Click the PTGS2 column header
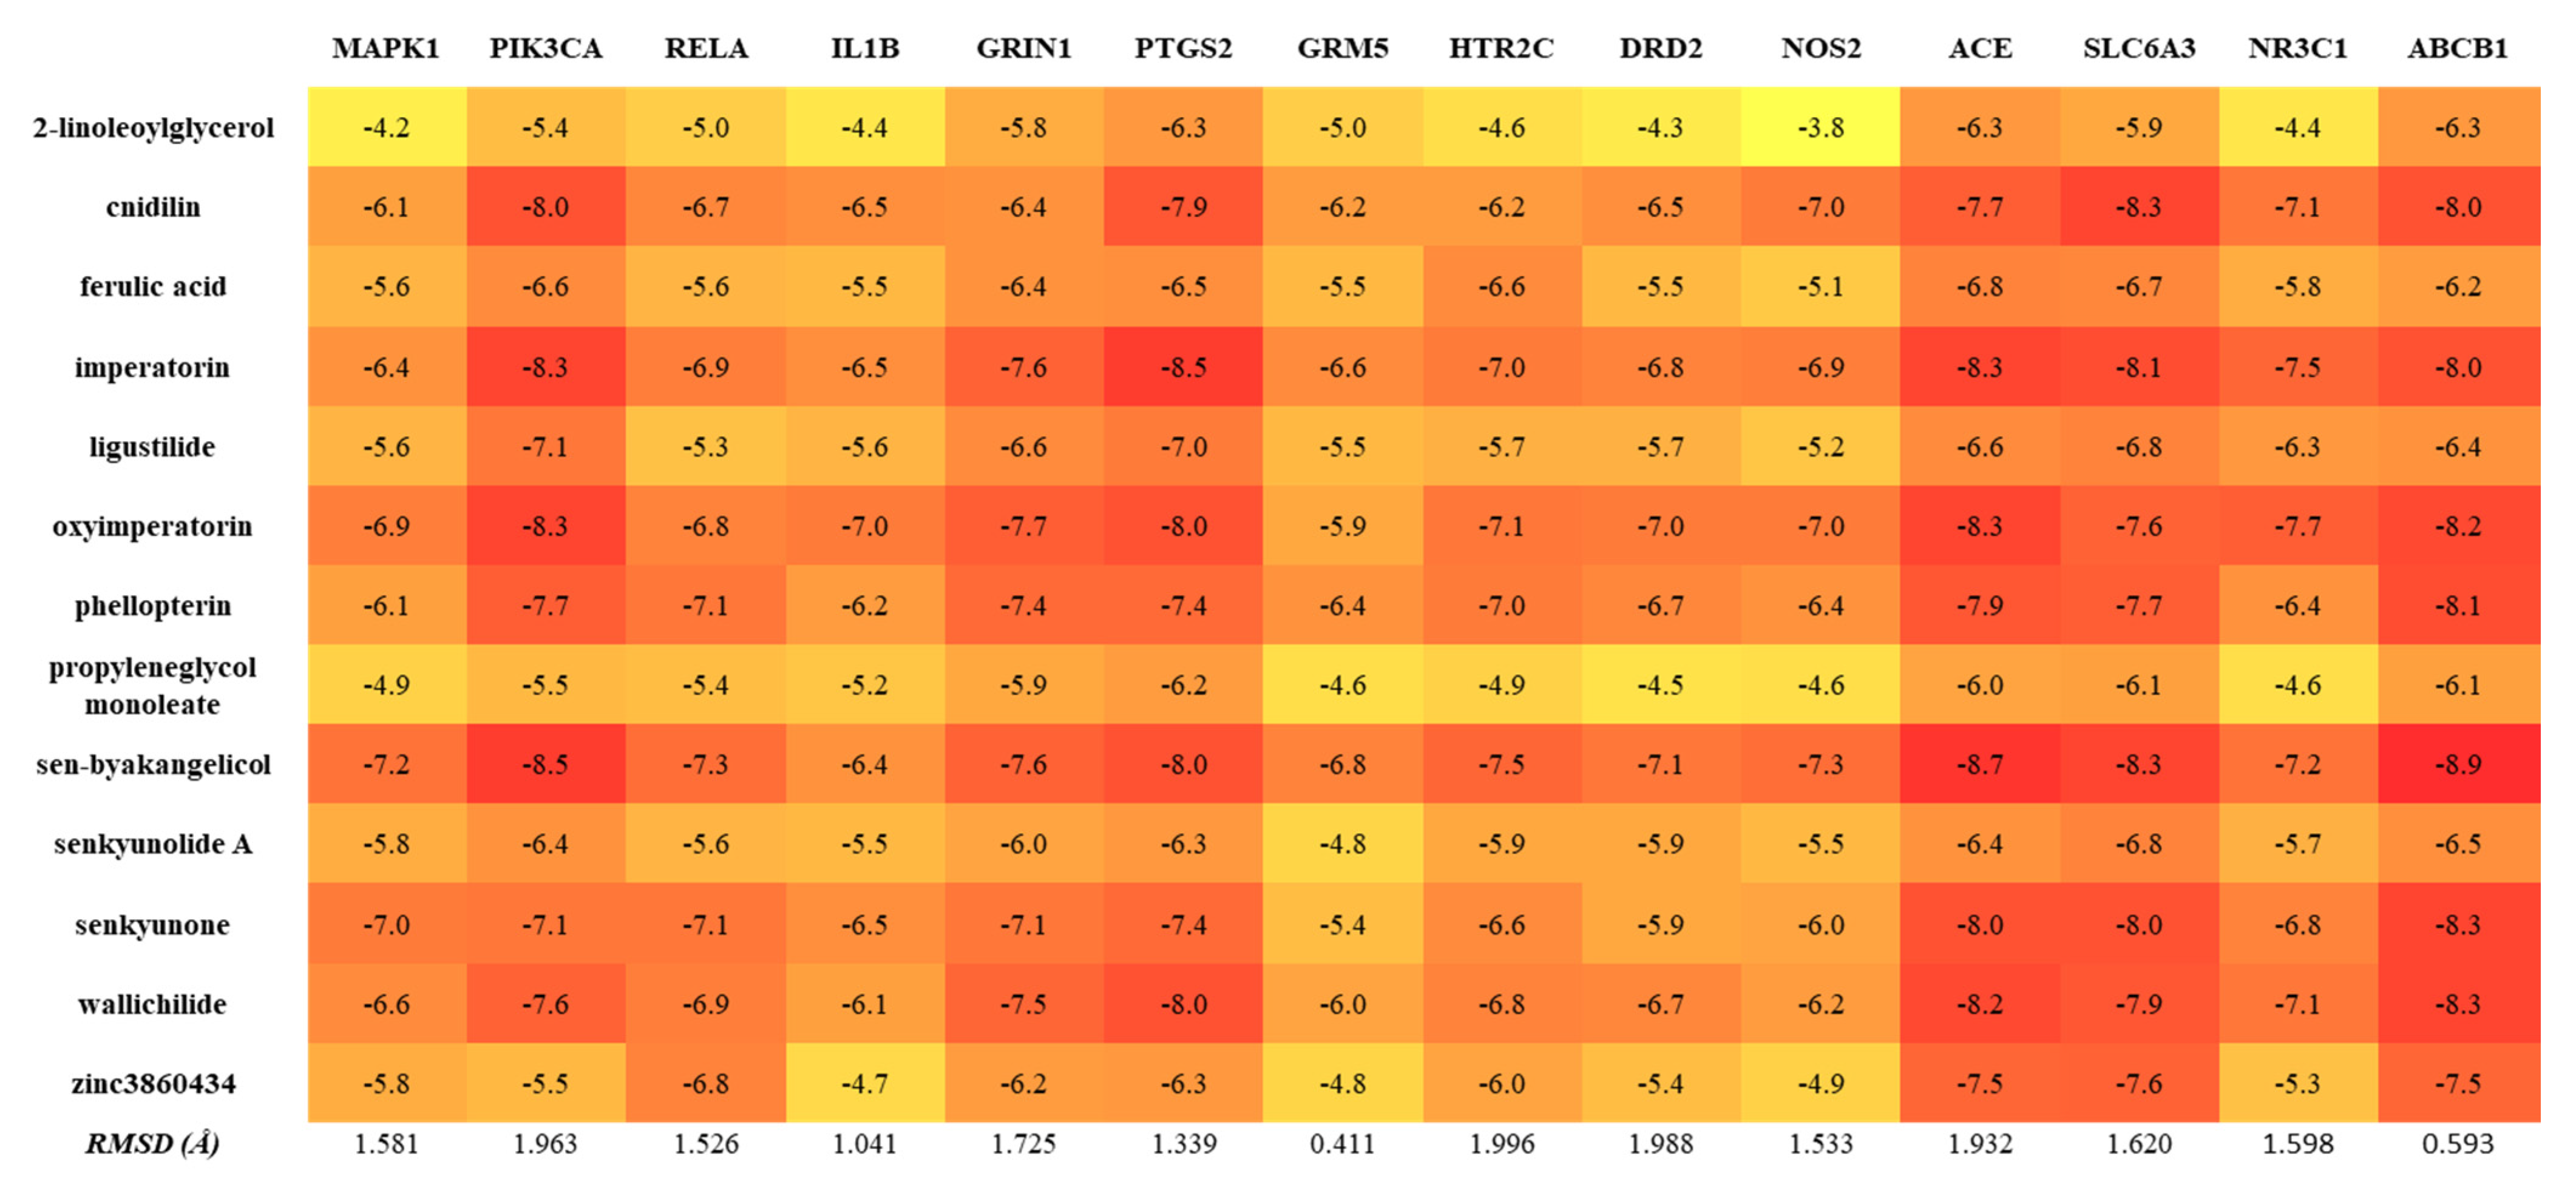 pyautogui.click(x=1183, y=48)
